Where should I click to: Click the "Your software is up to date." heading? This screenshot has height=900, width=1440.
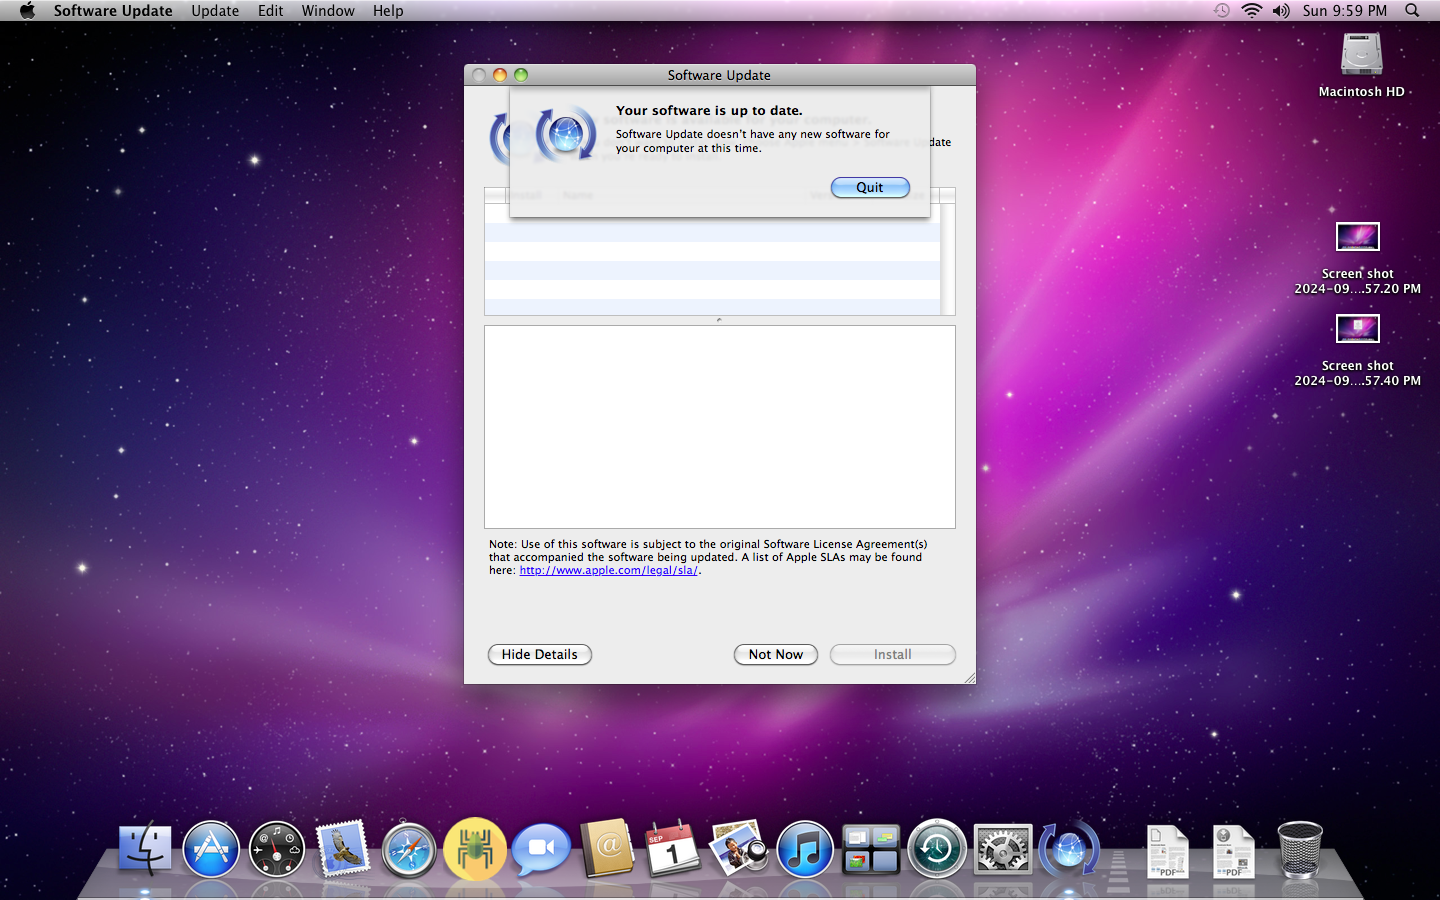[x=709, y=110]
